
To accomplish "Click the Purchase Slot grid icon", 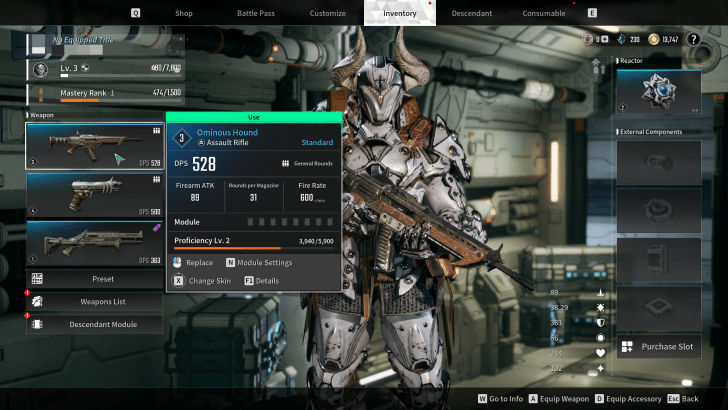I will click(627, 346).
